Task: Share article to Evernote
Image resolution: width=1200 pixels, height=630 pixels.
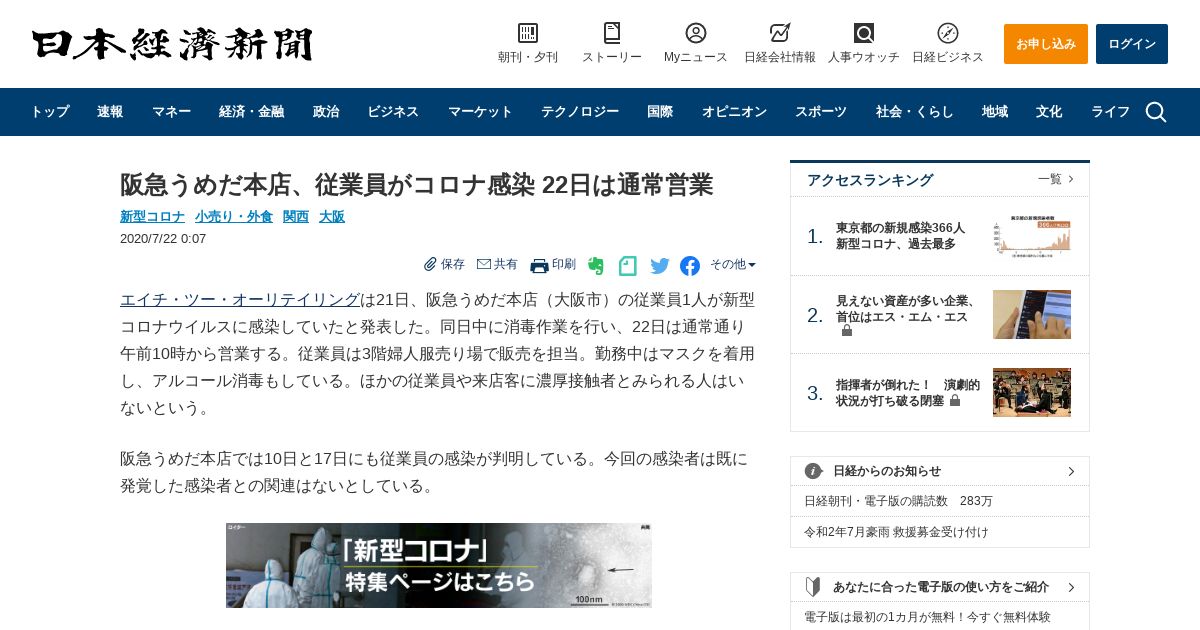Action: pyautogui.click(x=596, y=266)
